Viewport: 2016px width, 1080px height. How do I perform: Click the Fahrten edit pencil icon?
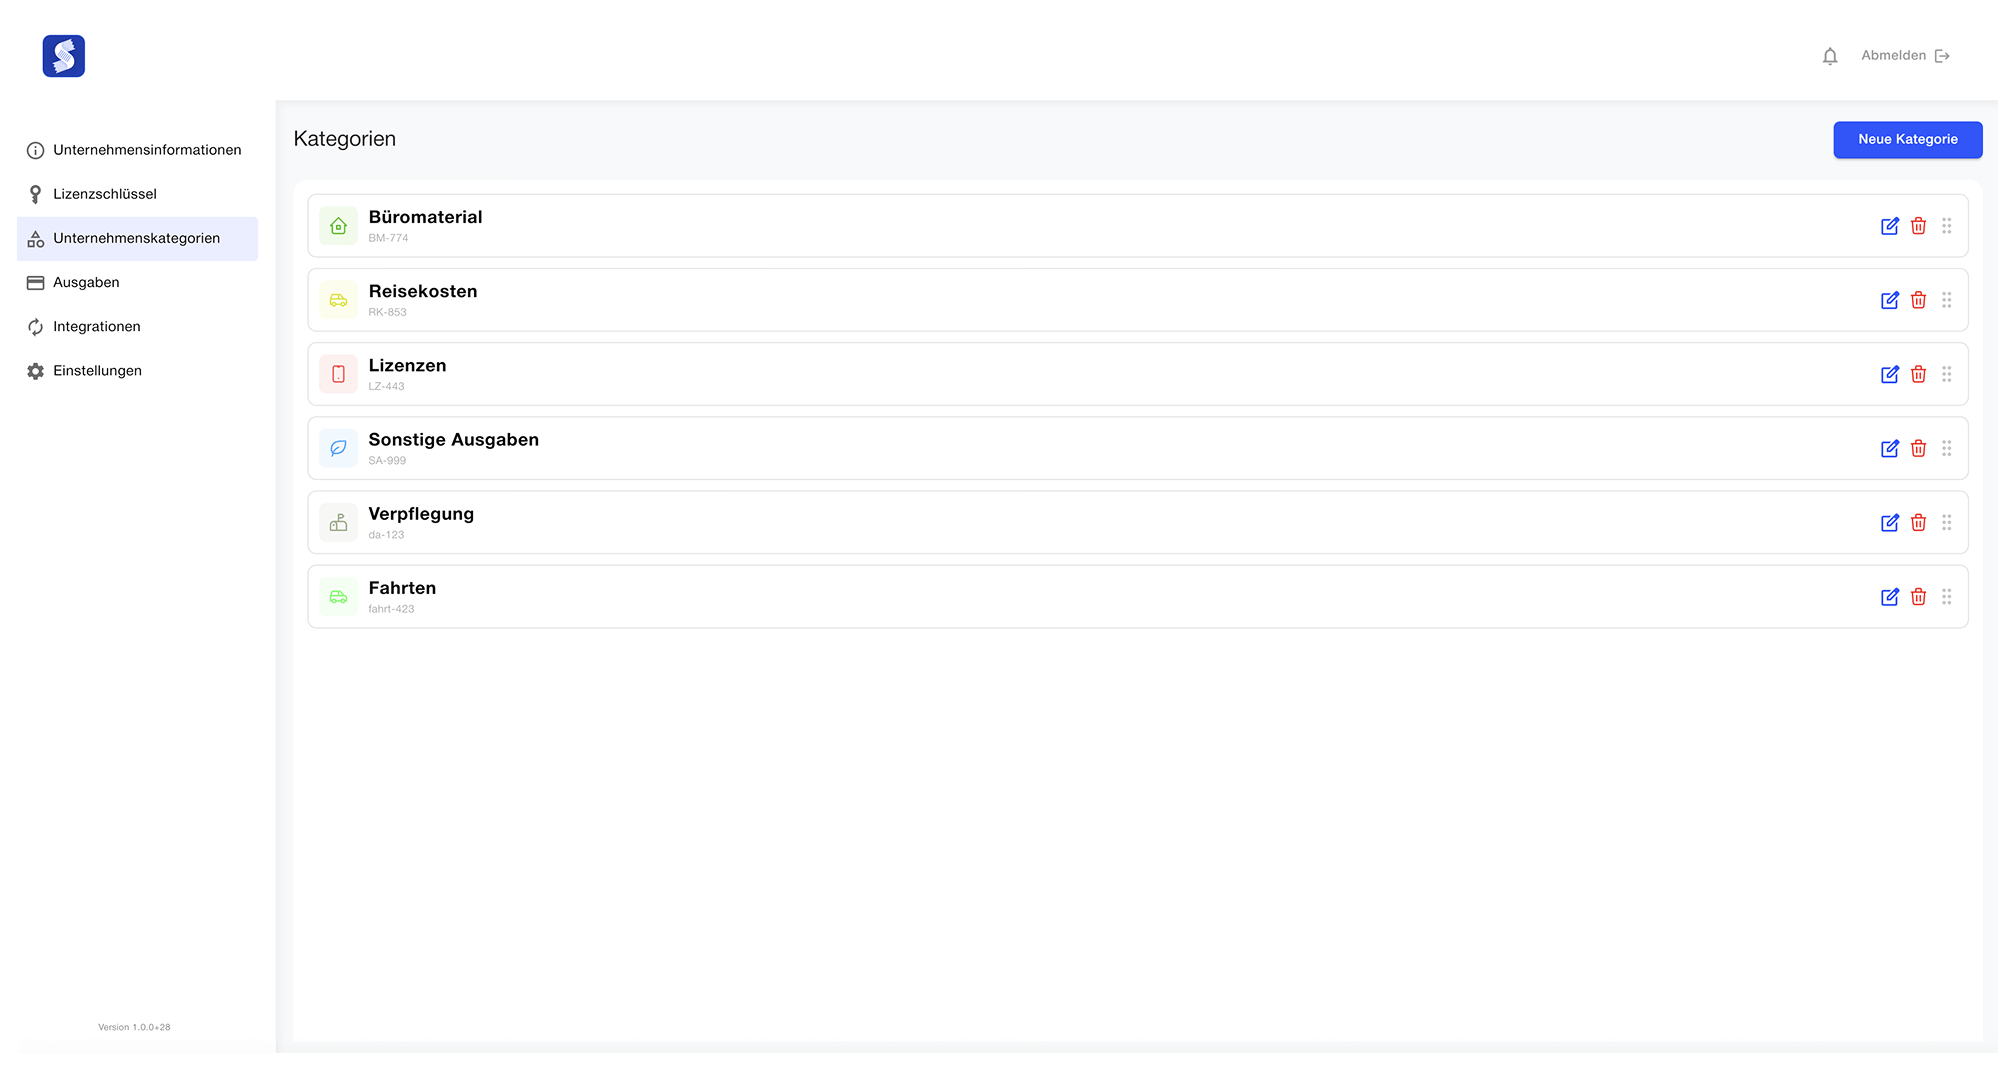[x=1889, y=597]
